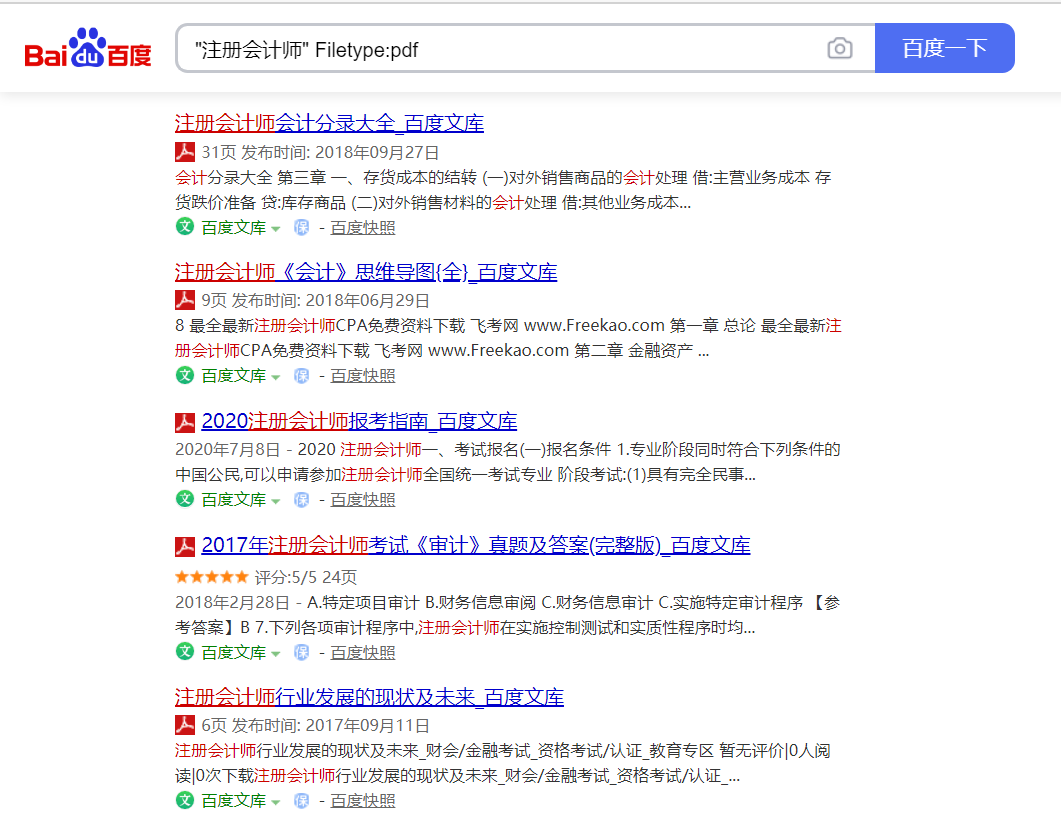This screenshot has width=1061, height=823.
Task: Click the 百度一下 search button
Action: click(x=945, y=48)
